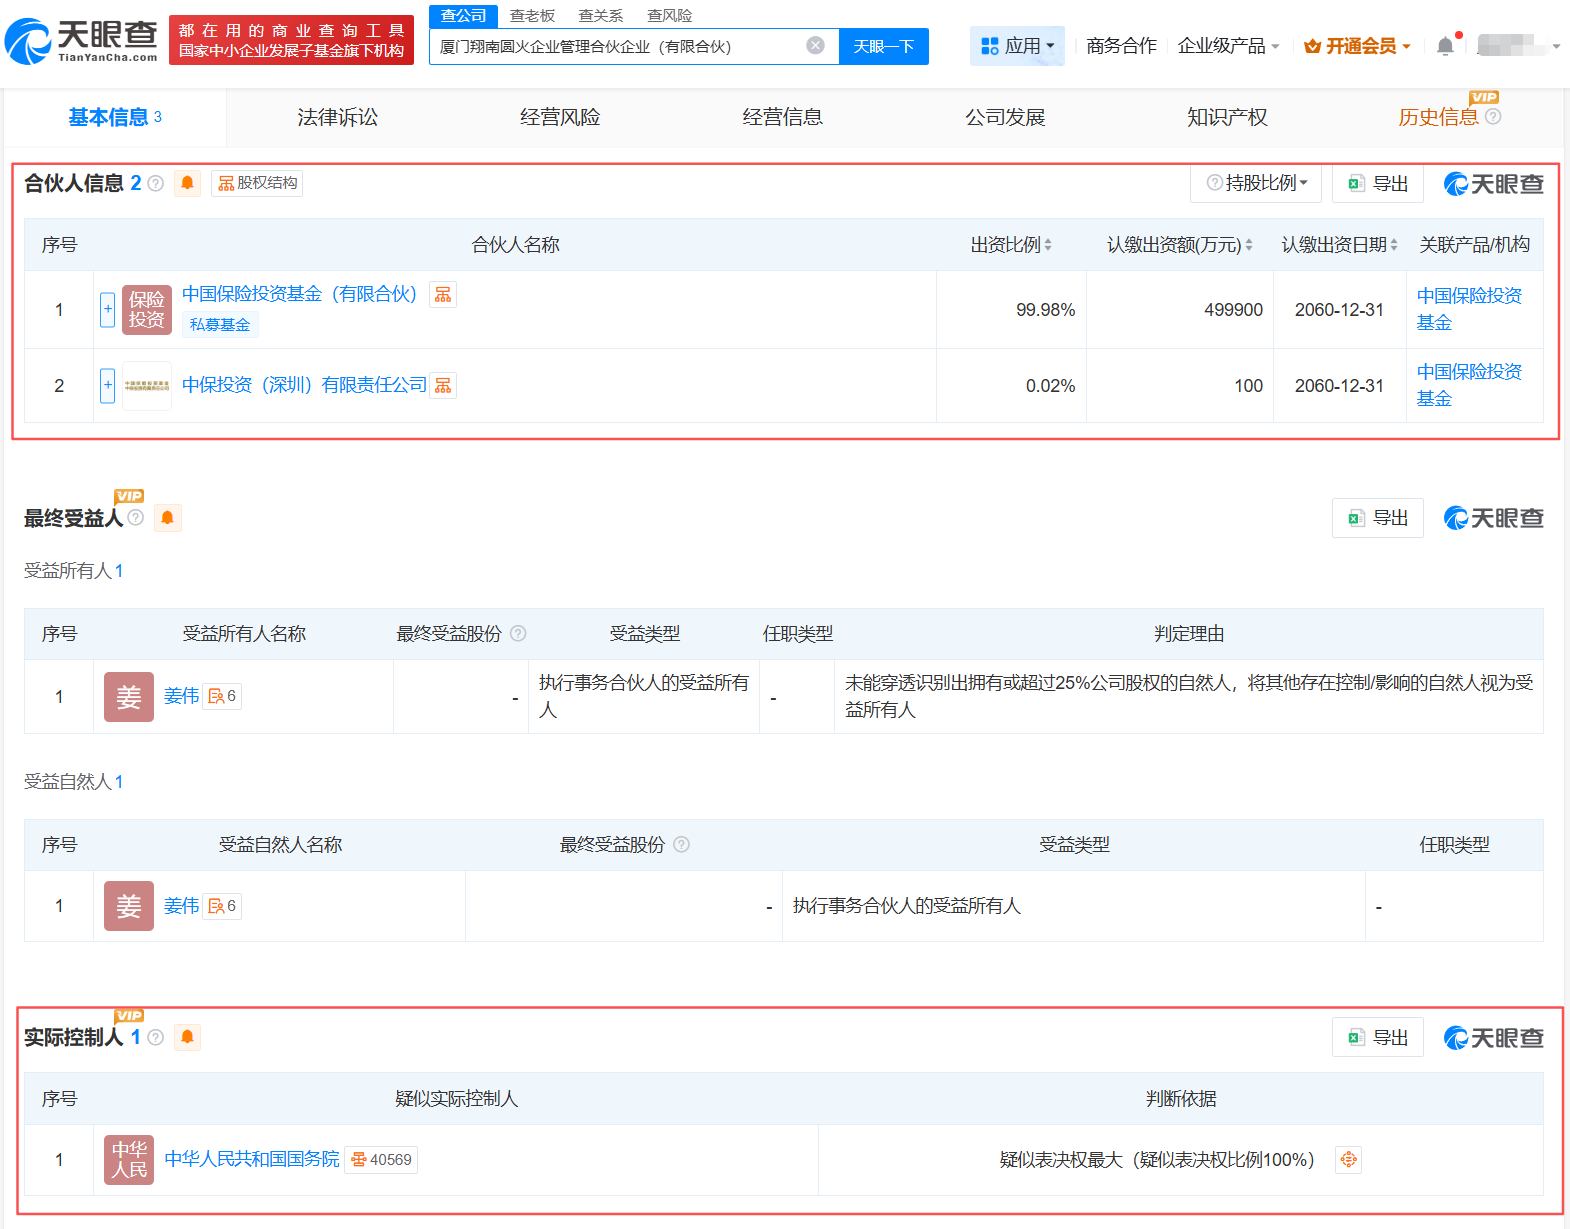1570x1229 pixels.
Task: Export the 最终受益人 table via 导出
Action: [1378, 518]
